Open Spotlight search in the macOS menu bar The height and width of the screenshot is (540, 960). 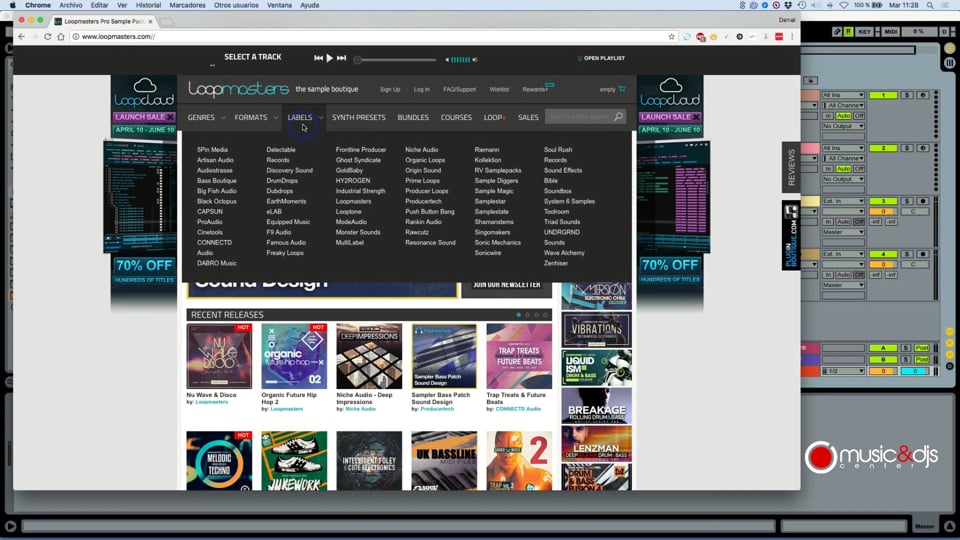click(930, 5)
